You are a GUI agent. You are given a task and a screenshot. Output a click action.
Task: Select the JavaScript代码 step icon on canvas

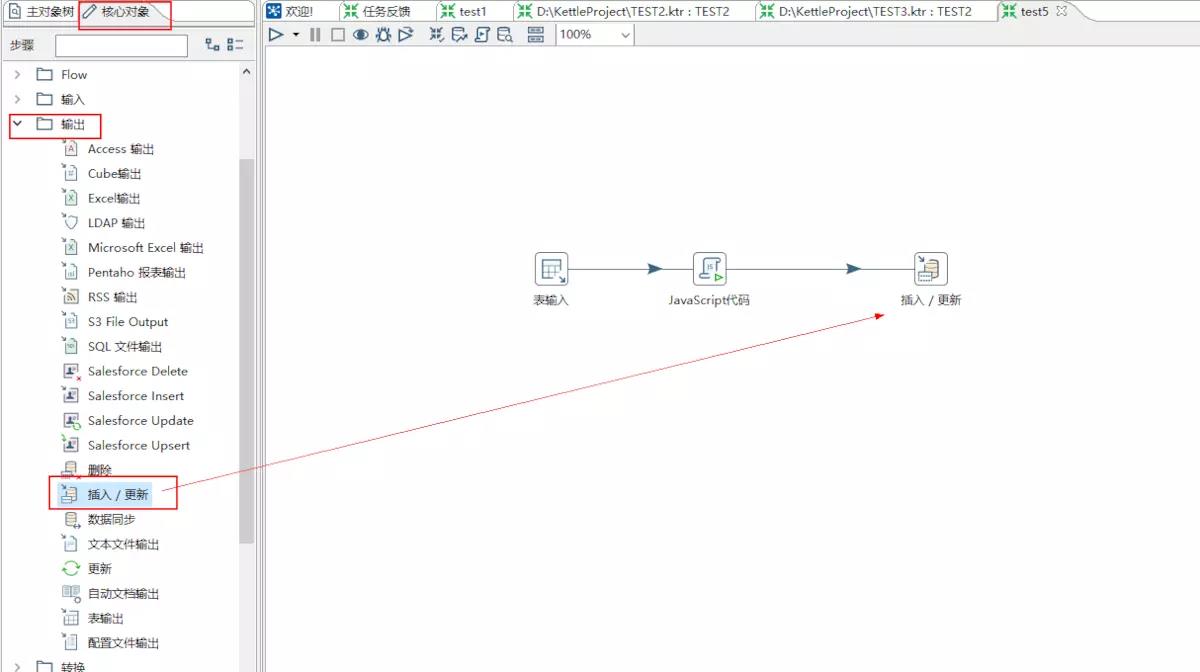point(709,269)
